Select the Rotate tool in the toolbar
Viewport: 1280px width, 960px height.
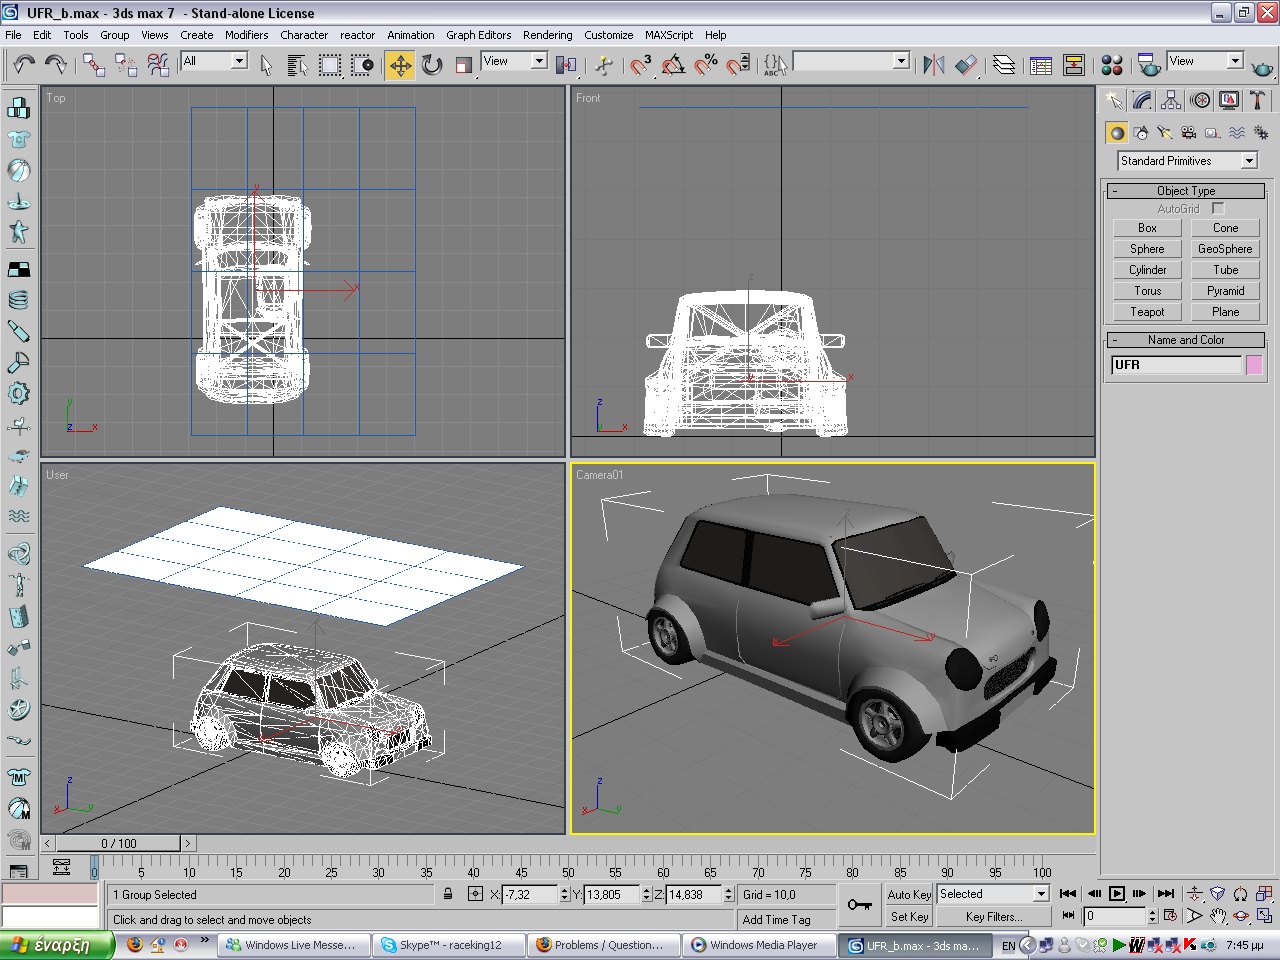432,65
